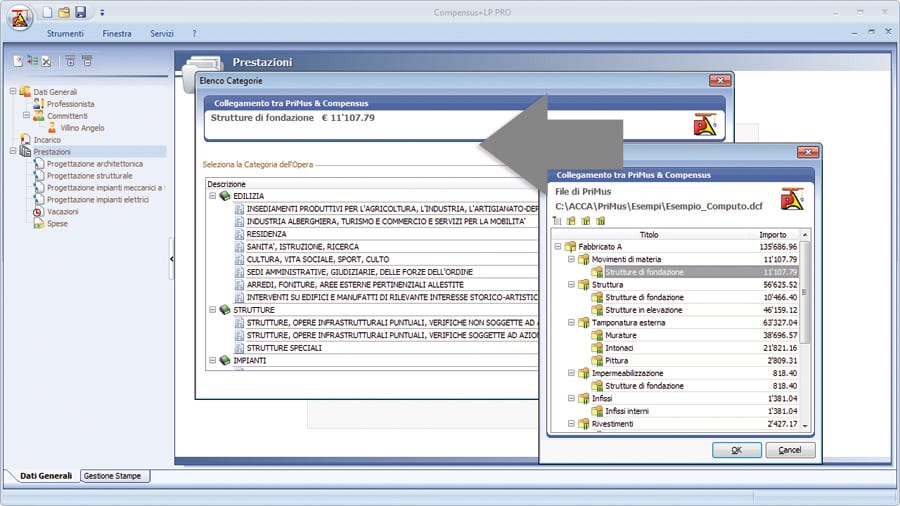Click the expand all tree icon in sidebar
The height and width of the screenshot is (506, 900).
(x=70, y=62)
